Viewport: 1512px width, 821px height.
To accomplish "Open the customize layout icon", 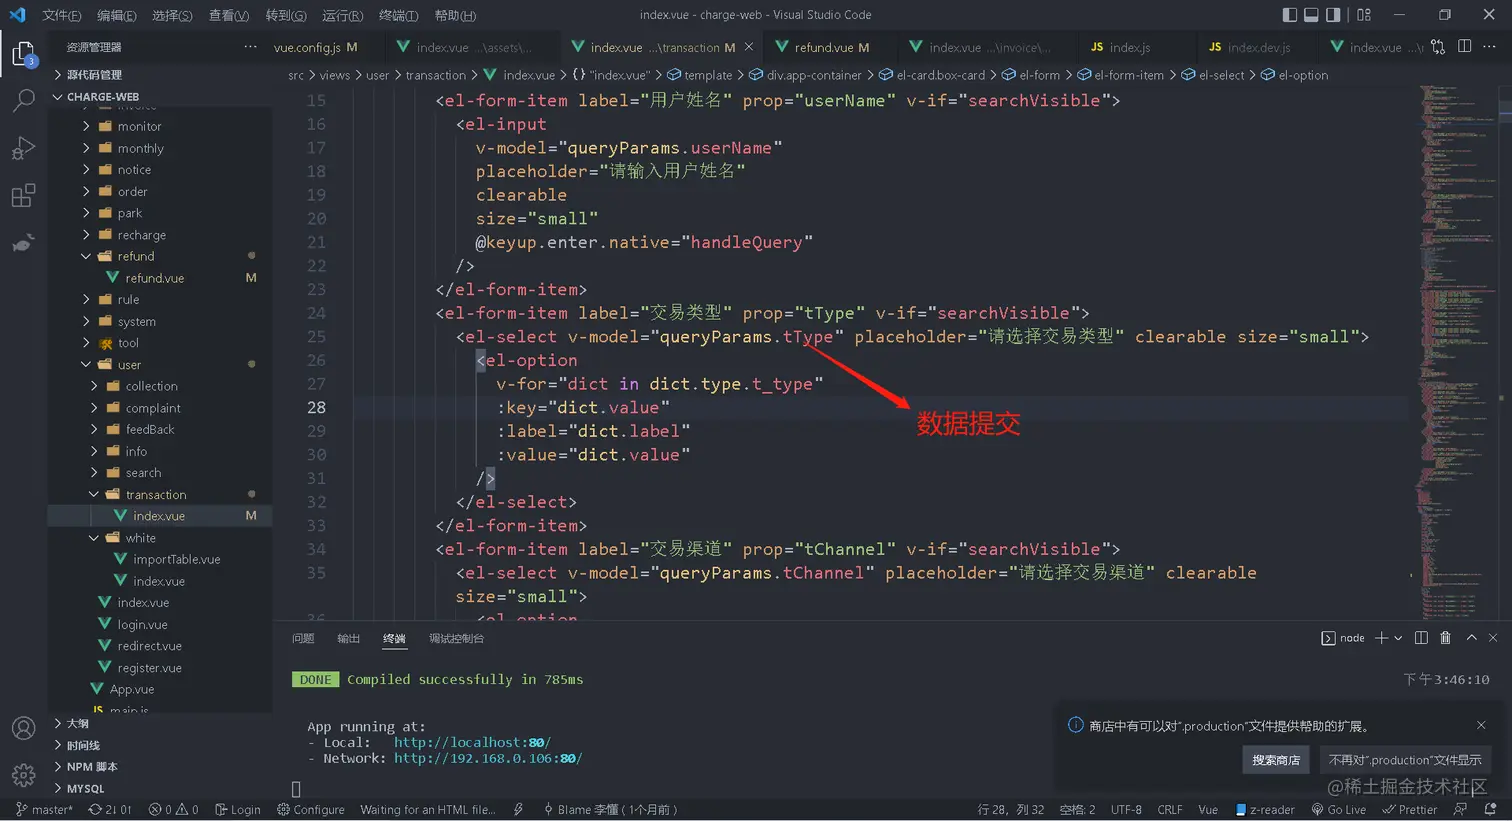I will pyautogui.click(x=1364, y=15).
